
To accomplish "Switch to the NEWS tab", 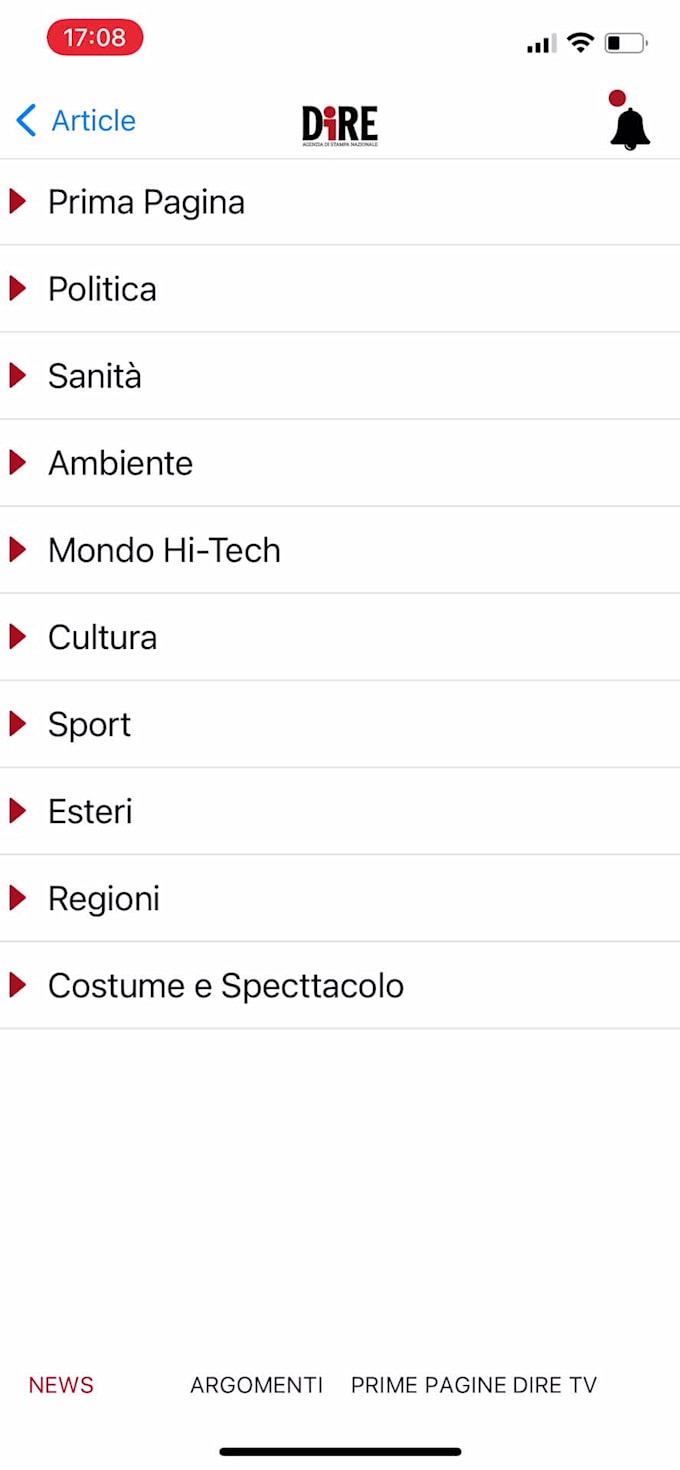I will tap(61, 1385).
